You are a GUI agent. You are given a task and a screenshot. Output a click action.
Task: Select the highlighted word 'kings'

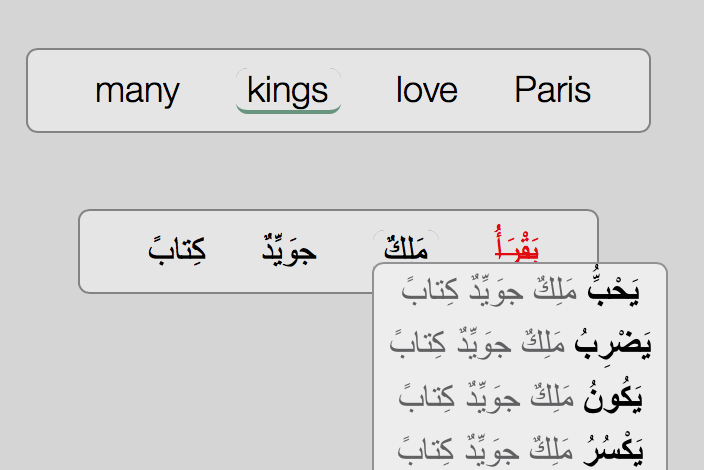tap(288, 91)
